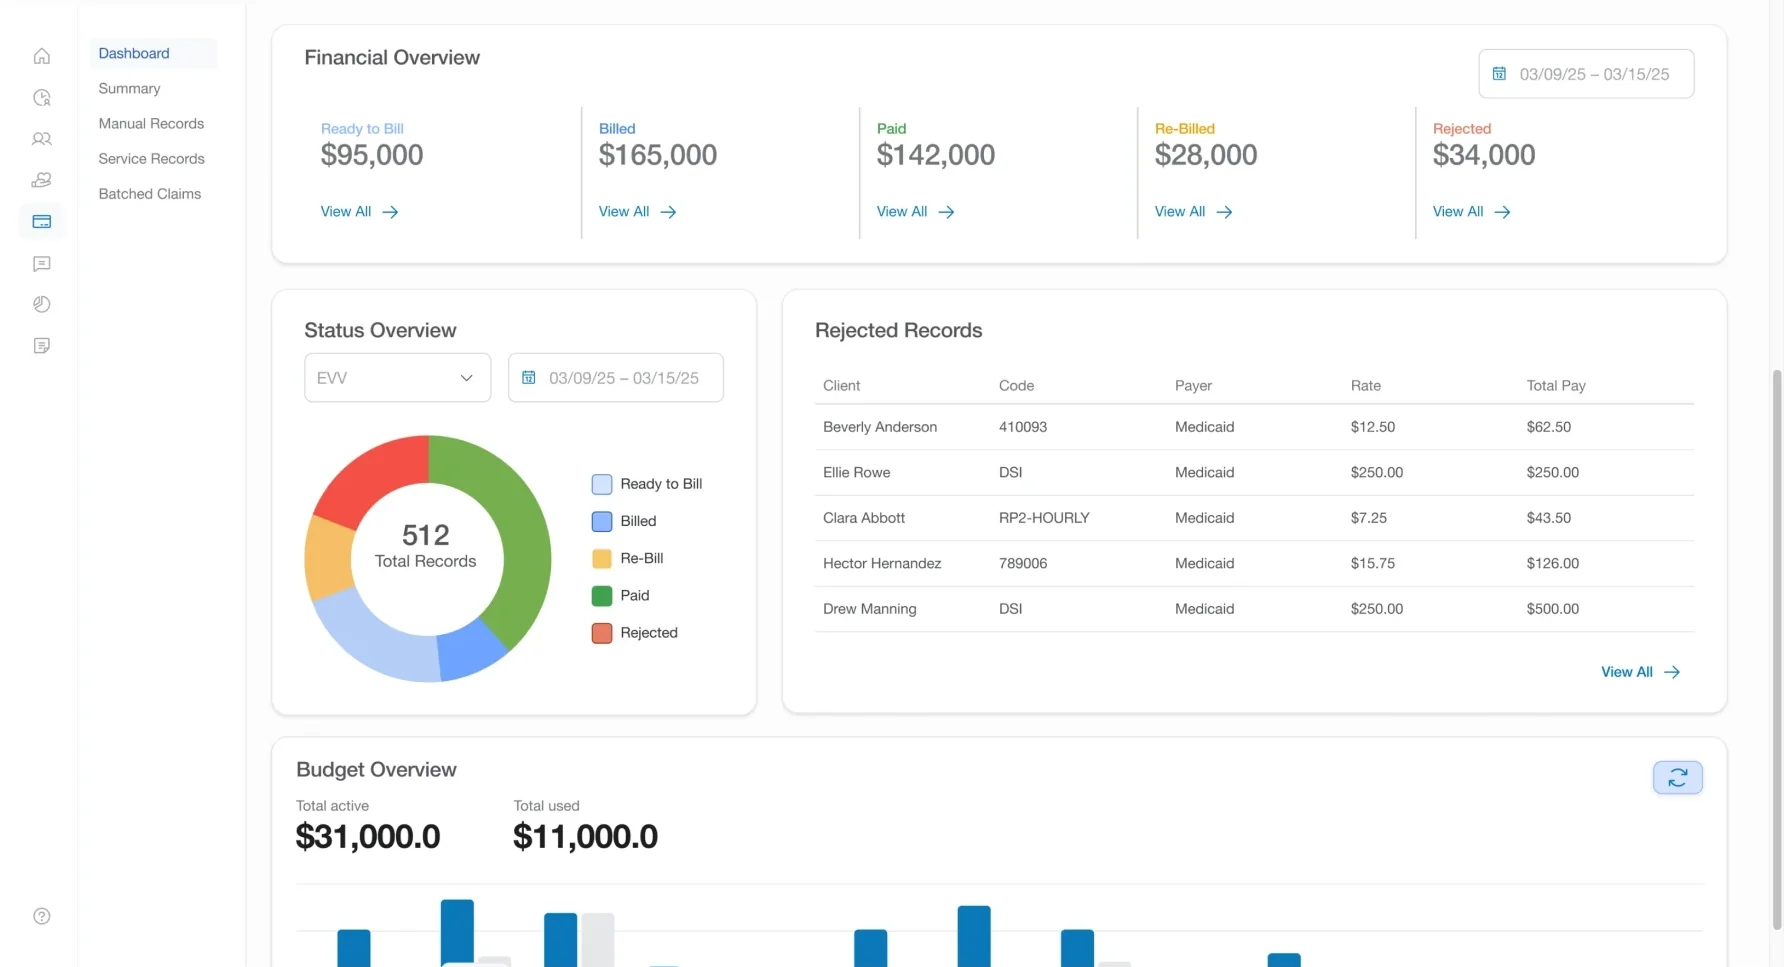Click the Code column header
This screenshot has width=1784, height=967.
[1016, 385]
